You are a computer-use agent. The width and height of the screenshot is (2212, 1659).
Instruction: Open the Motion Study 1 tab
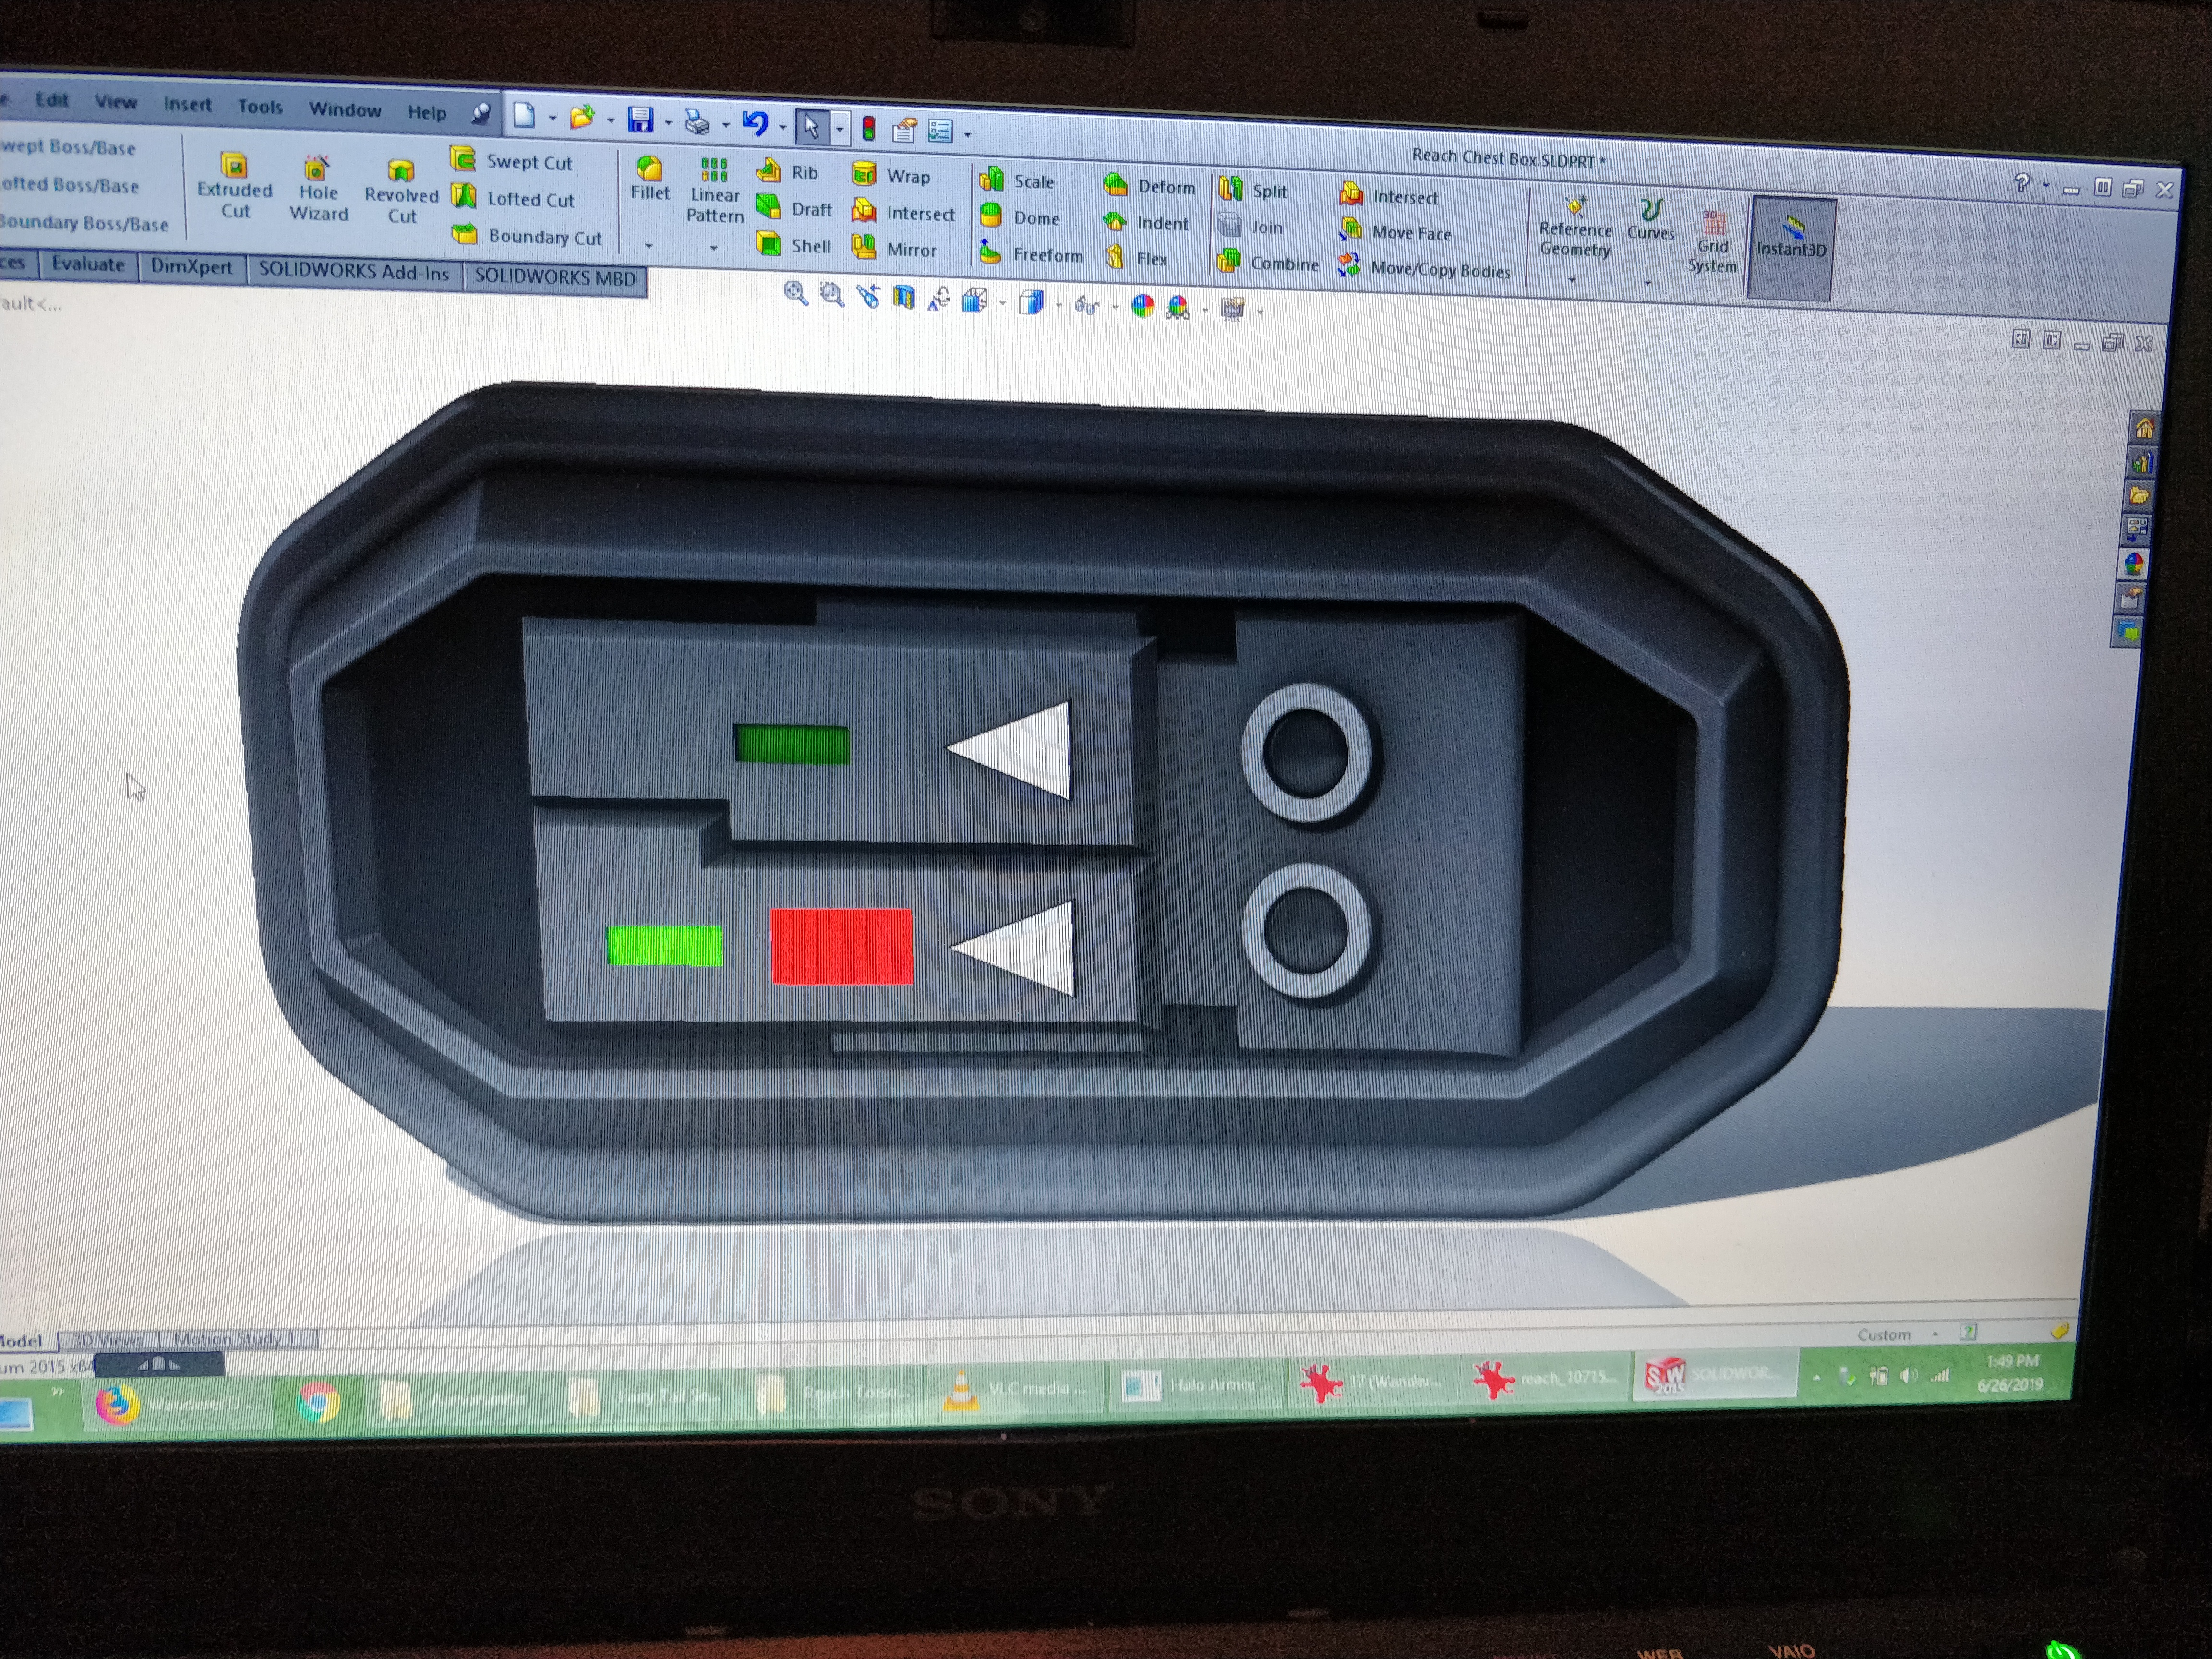(238, 1339)
